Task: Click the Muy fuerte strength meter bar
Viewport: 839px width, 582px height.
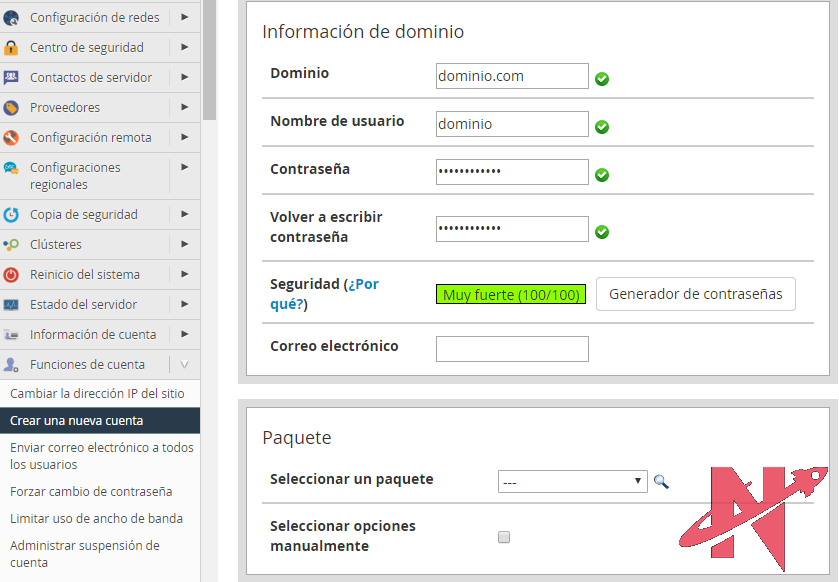Action: tap(511, 295)
